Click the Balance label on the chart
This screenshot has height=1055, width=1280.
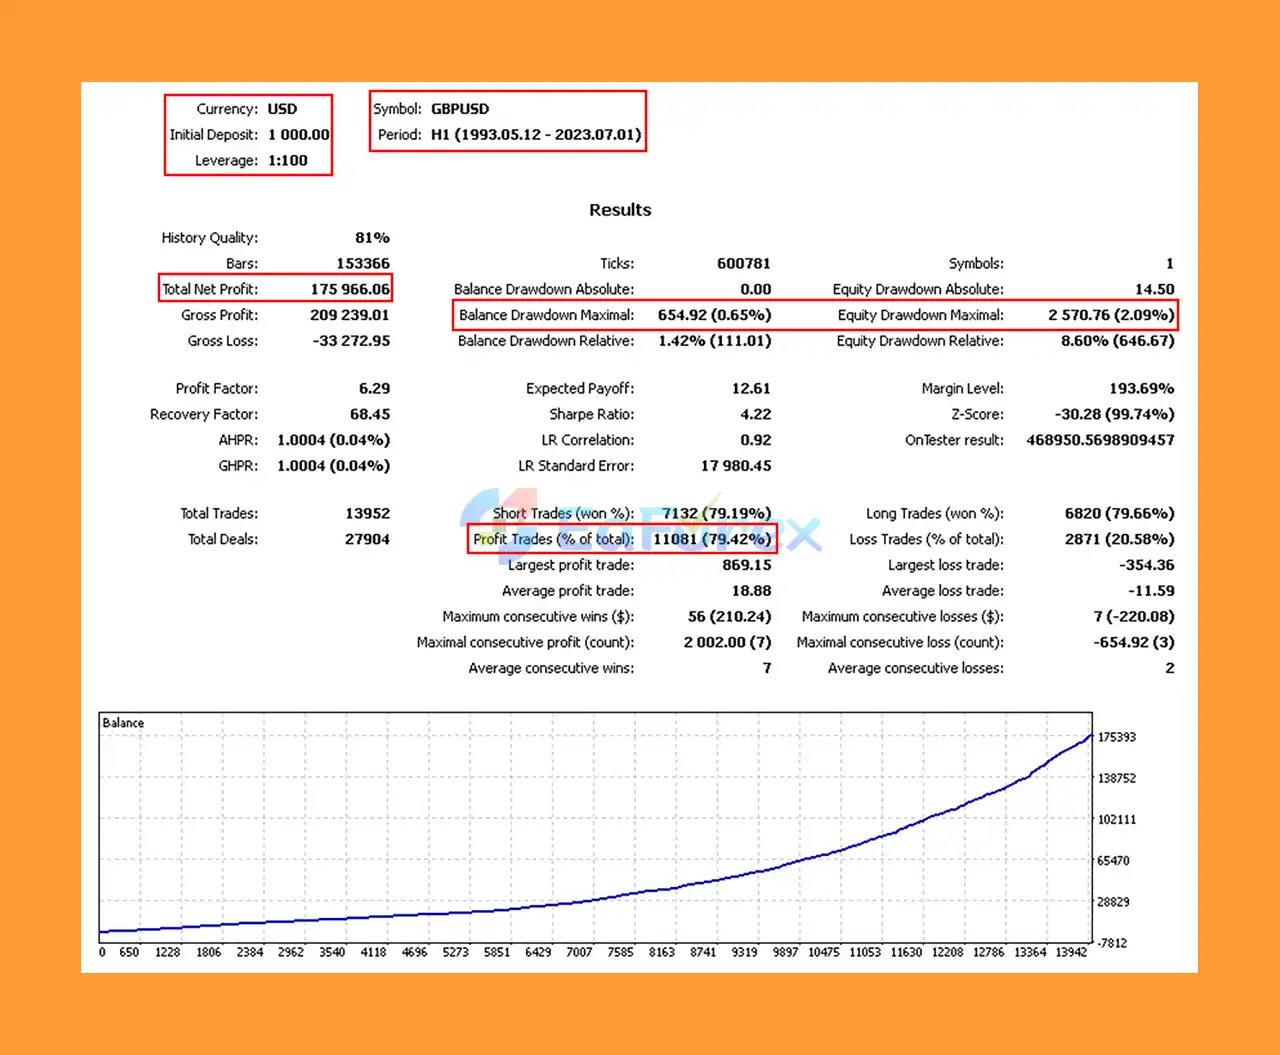(x=123, y=723)
